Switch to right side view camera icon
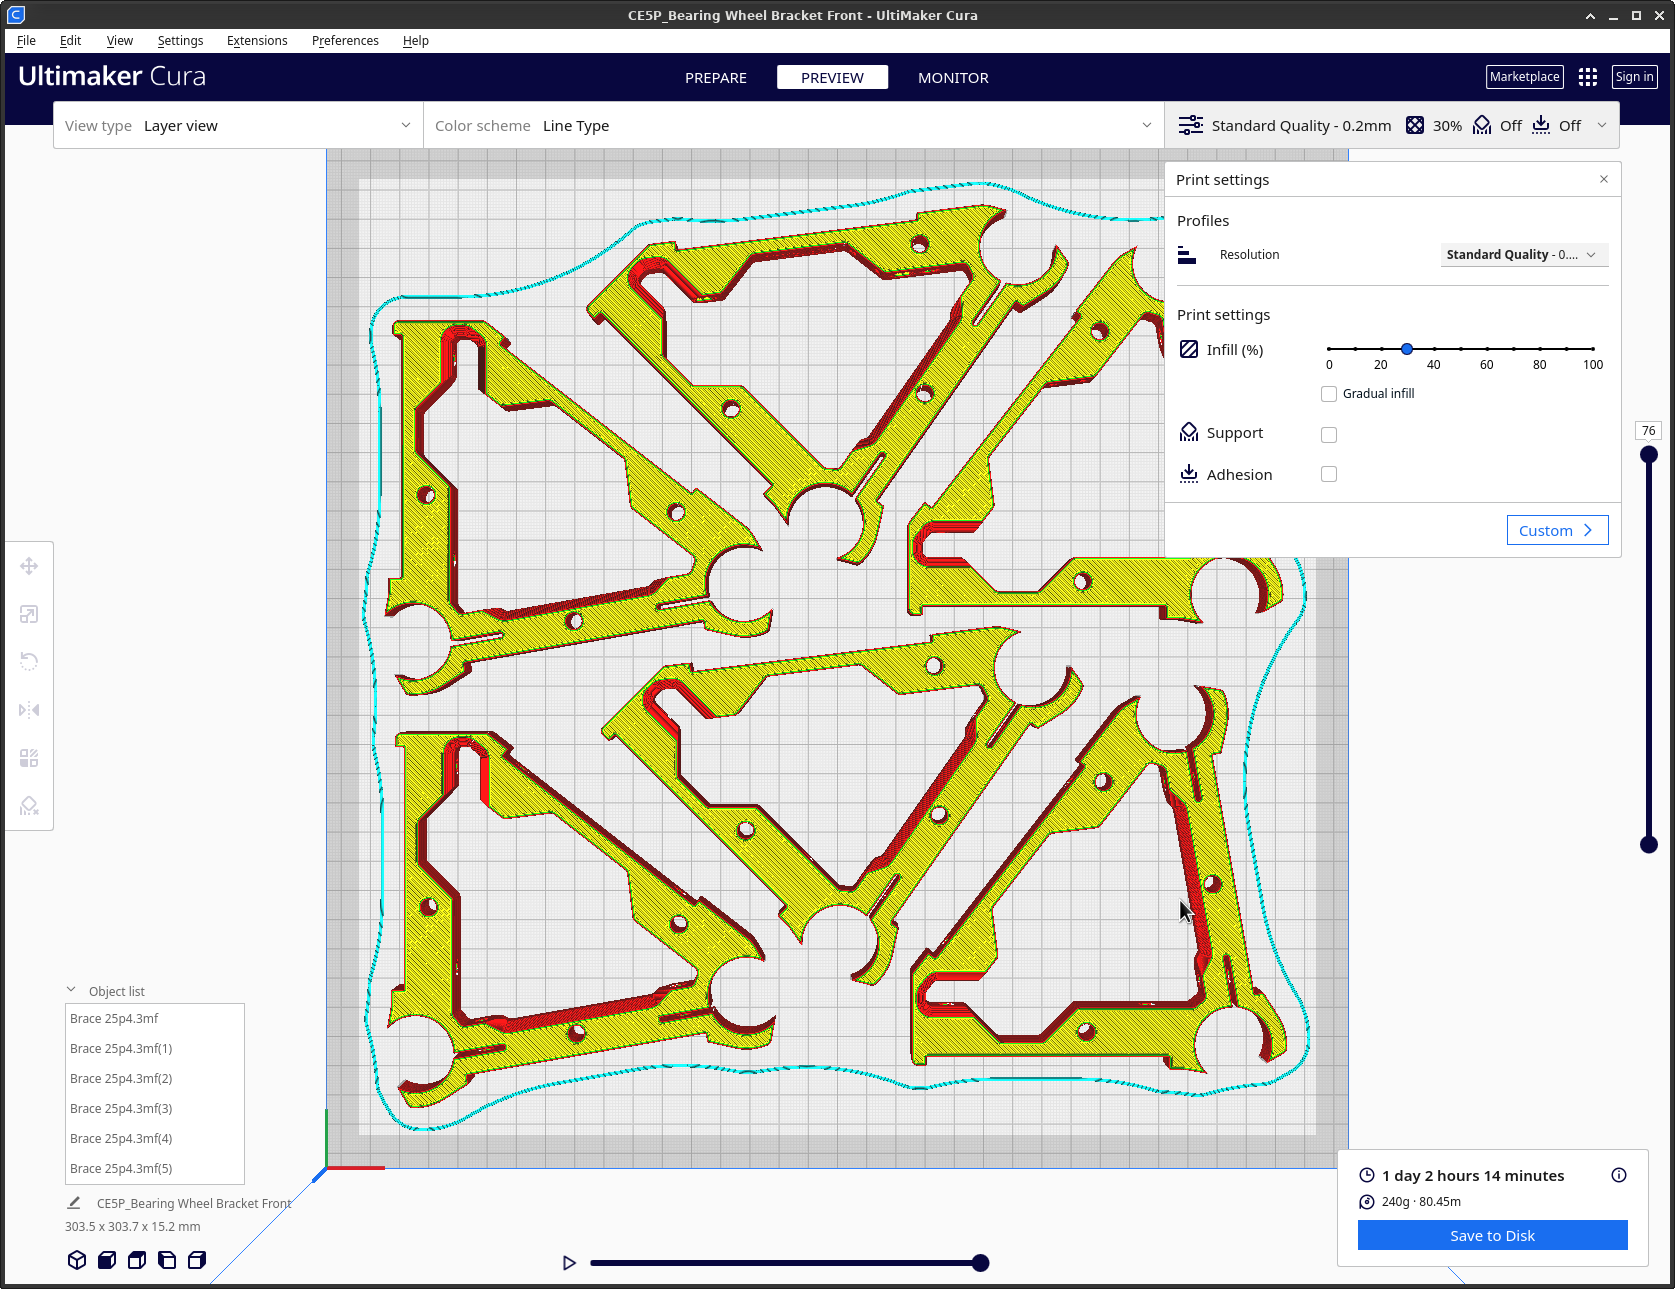The width and height of the screenshot is (1675, 1289). (x=197, y=1260)
